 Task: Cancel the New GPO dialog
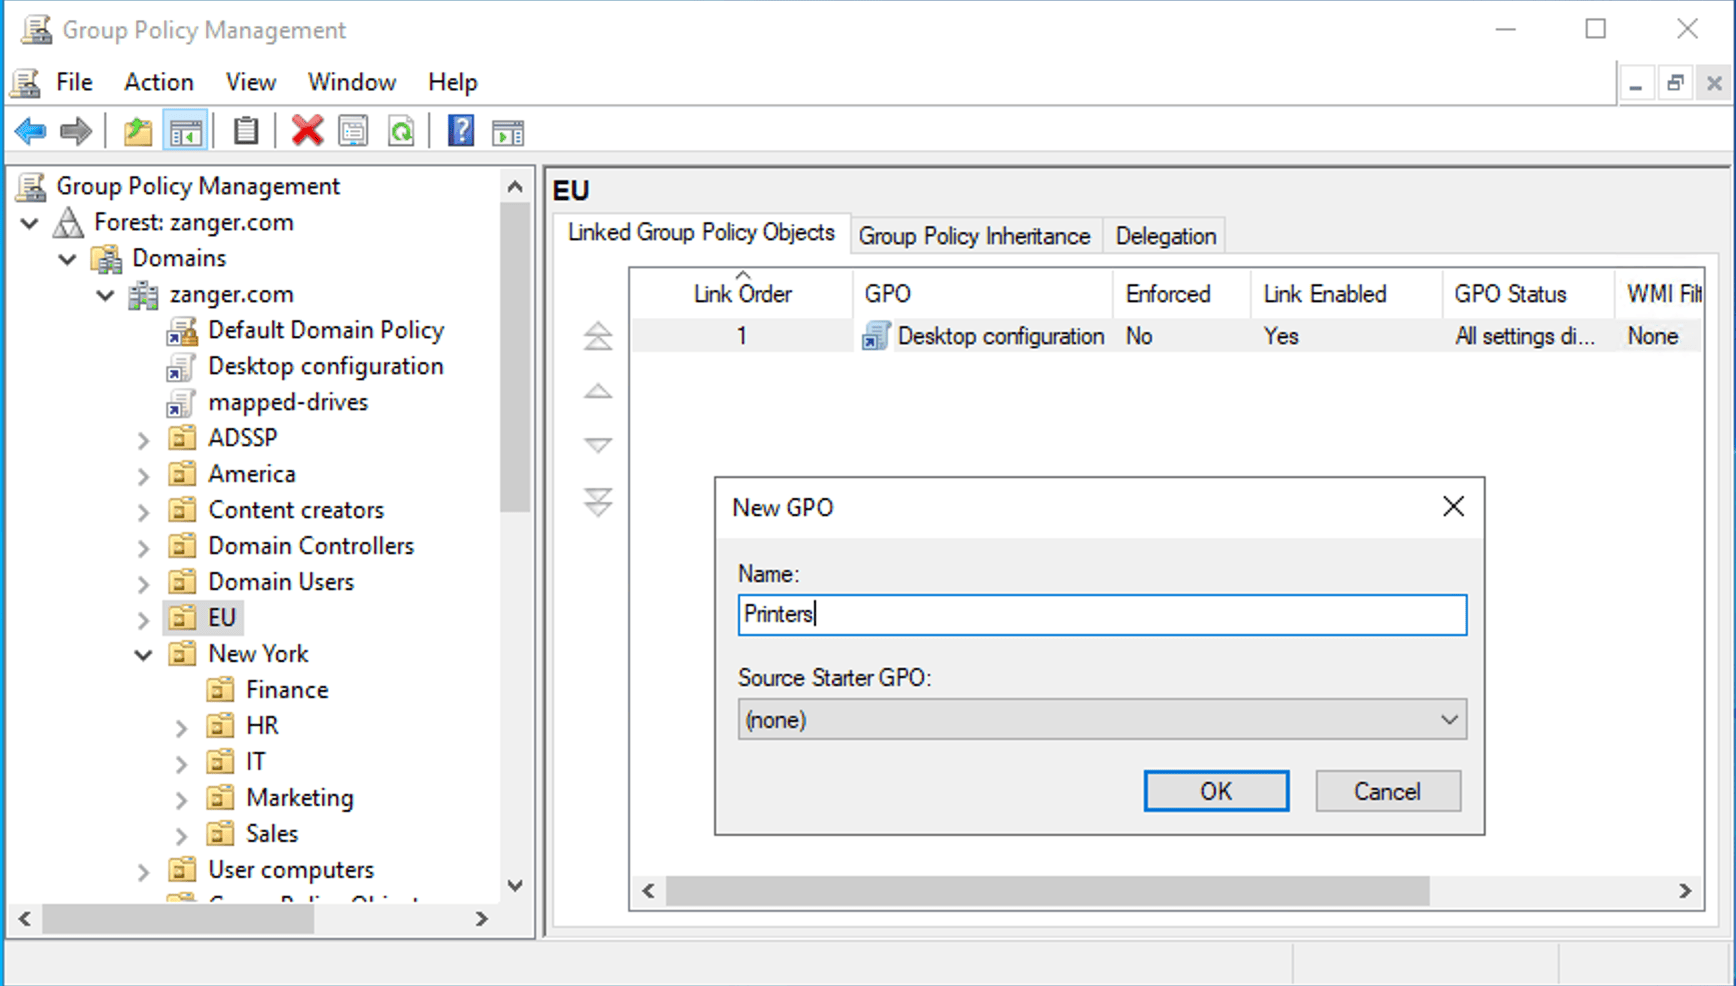1387,791
